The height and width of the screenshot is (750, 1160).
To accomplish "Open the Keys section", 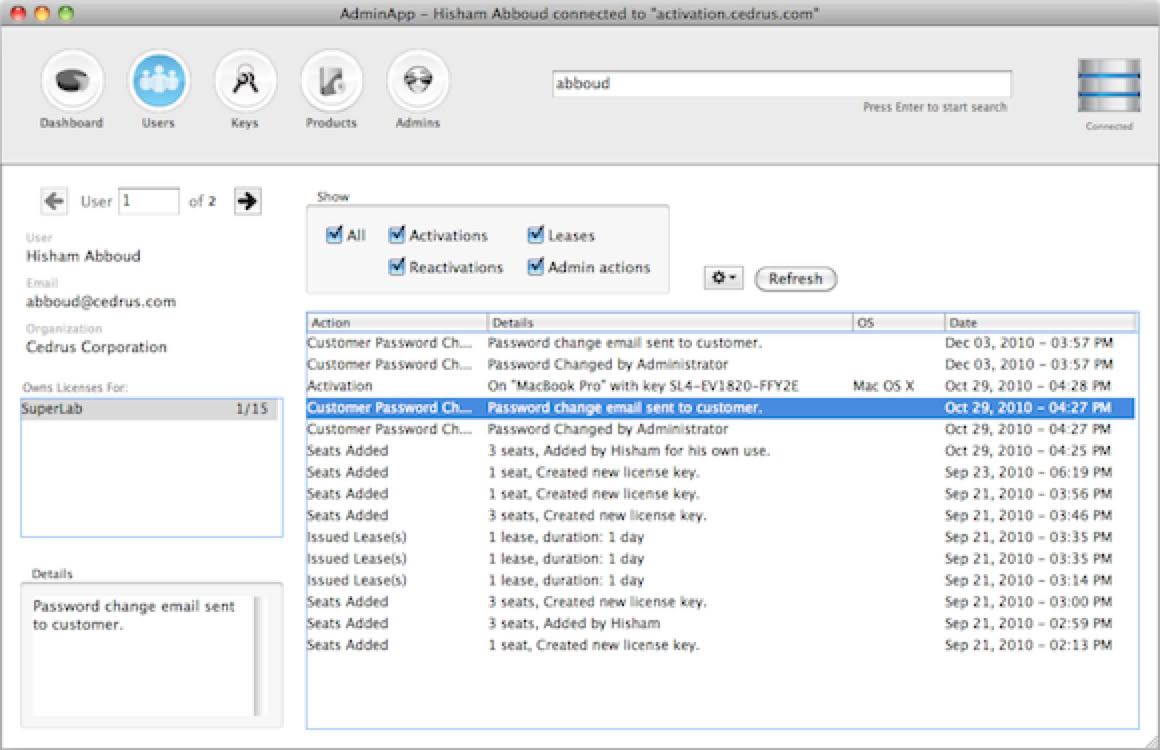I will point(244,83).
